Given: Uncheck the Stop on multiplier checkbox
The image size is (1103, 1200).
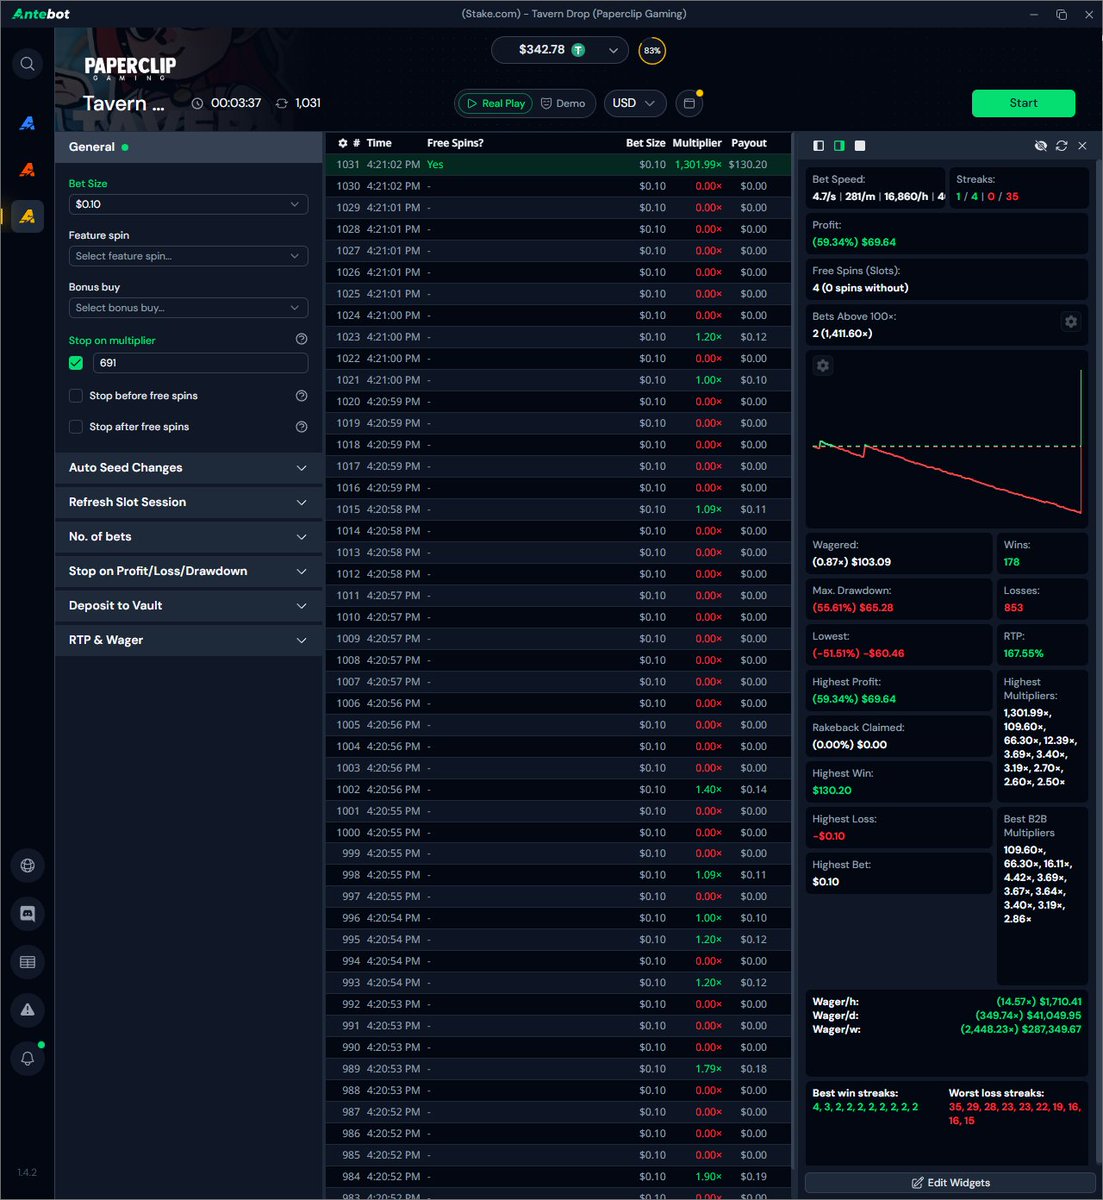Looking at the screenshot, I should click(76, 363).
